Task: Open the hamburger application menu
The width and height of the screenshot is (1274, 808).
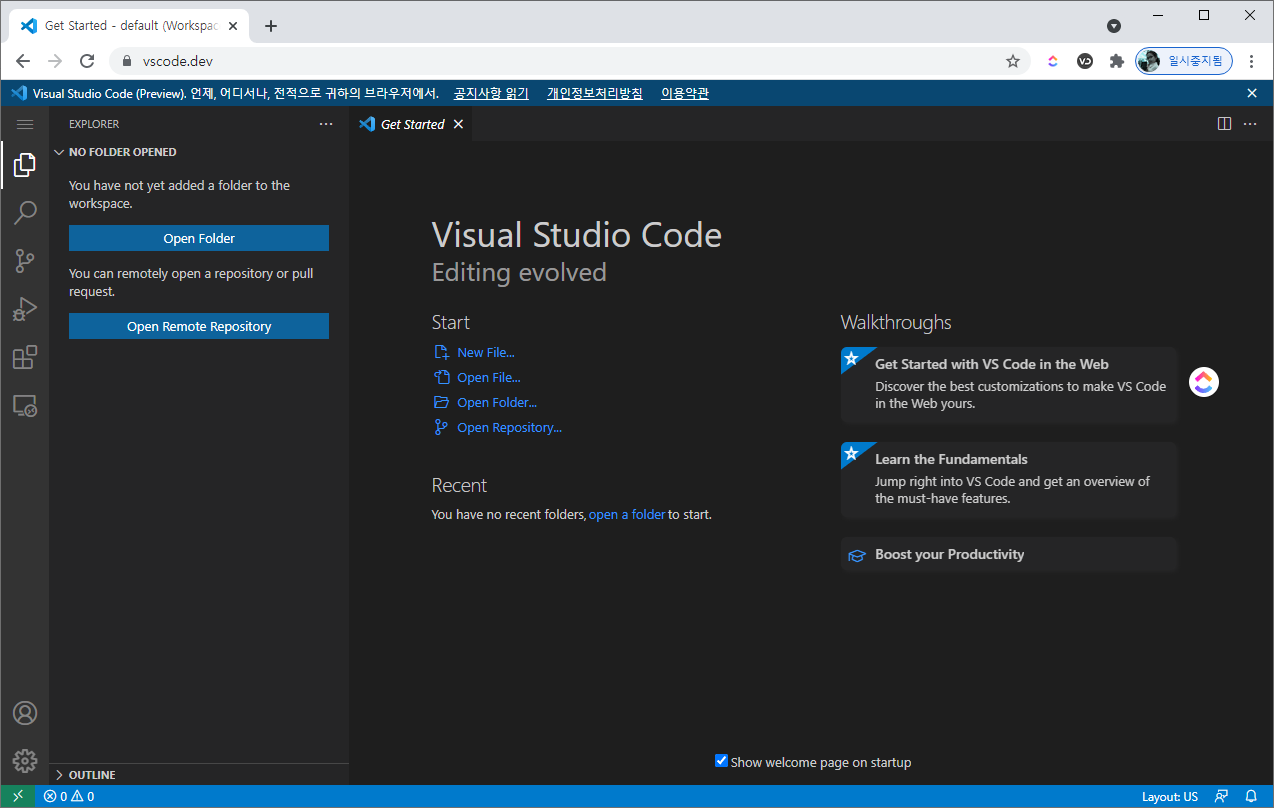Action: click(25, 124)
